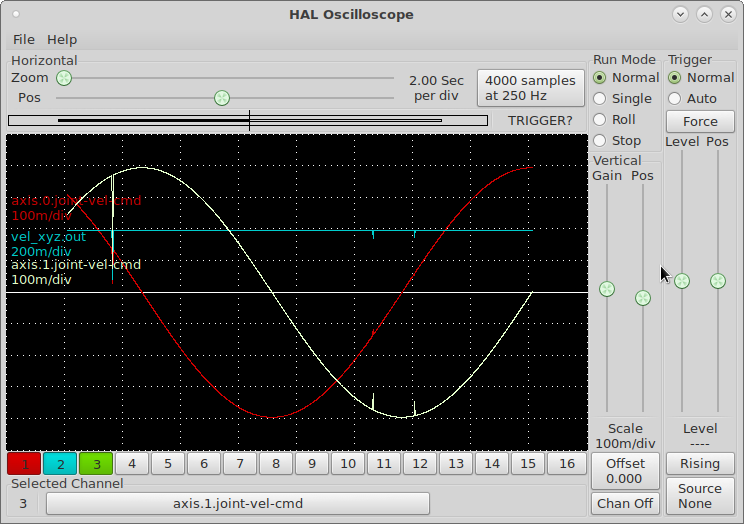The image size is (744, 524).
Task: Select channel 12 button
Action: pyautogui.click(x=420, y=464)
